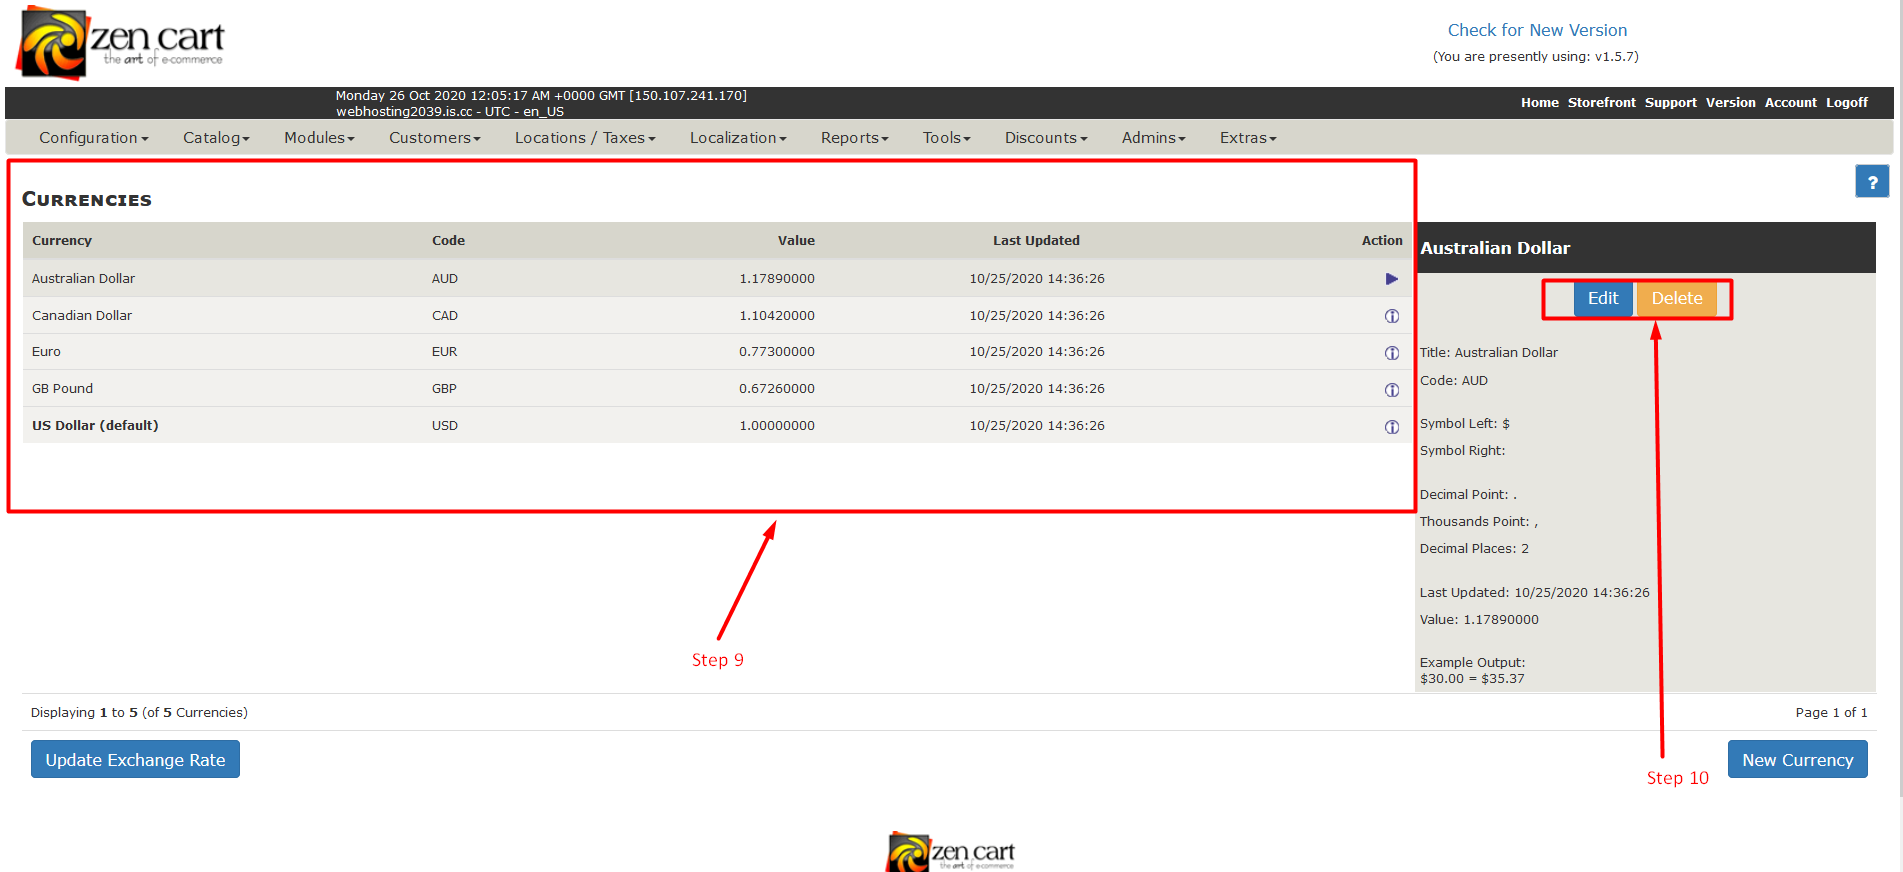
Task: Open the Reports menu
Action: click(x=855, y=138)
